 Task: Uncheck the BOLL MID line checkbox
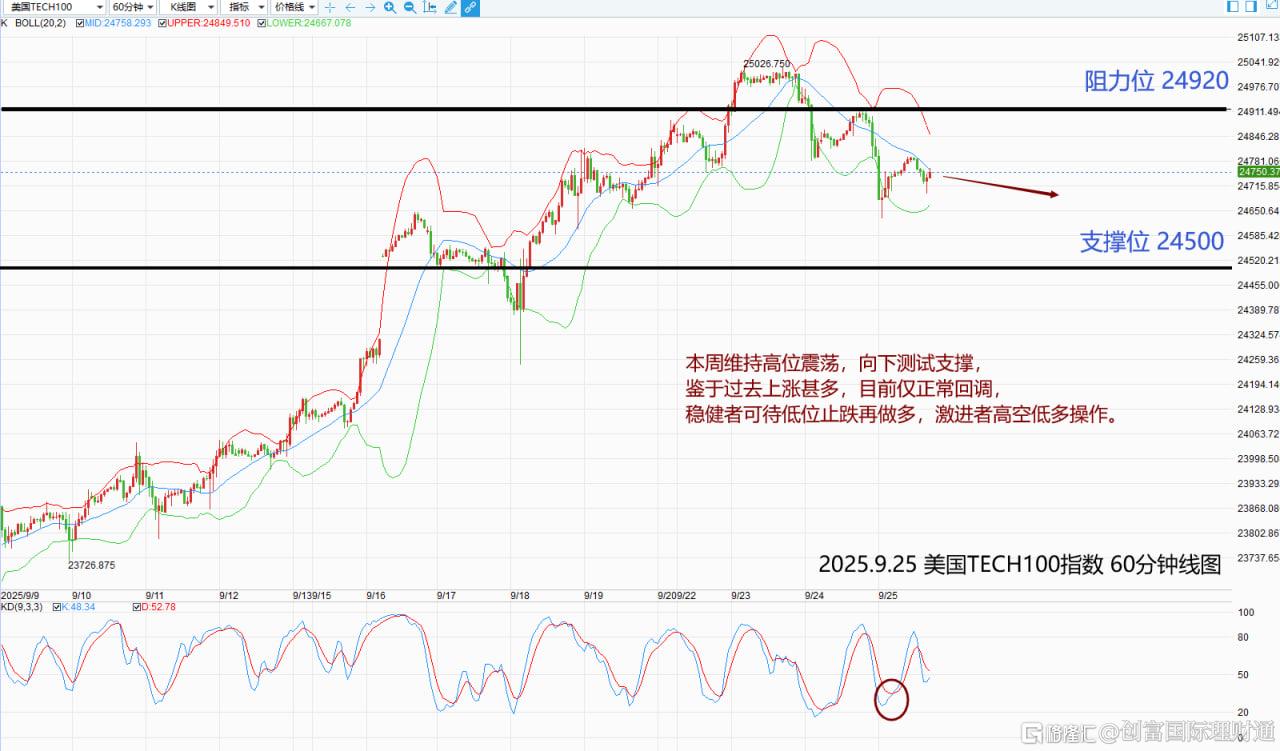tap(79, 22)
